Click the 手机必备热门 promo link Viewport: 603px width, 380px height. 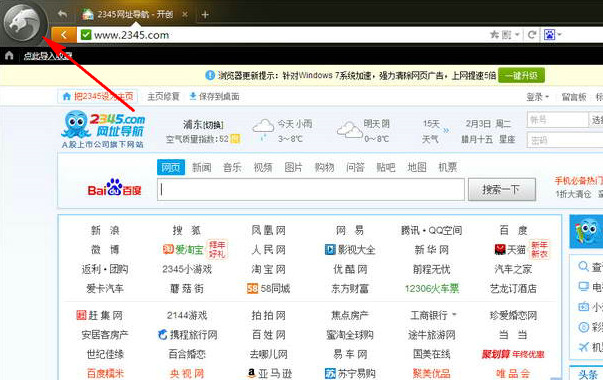[x=578, y=180]
